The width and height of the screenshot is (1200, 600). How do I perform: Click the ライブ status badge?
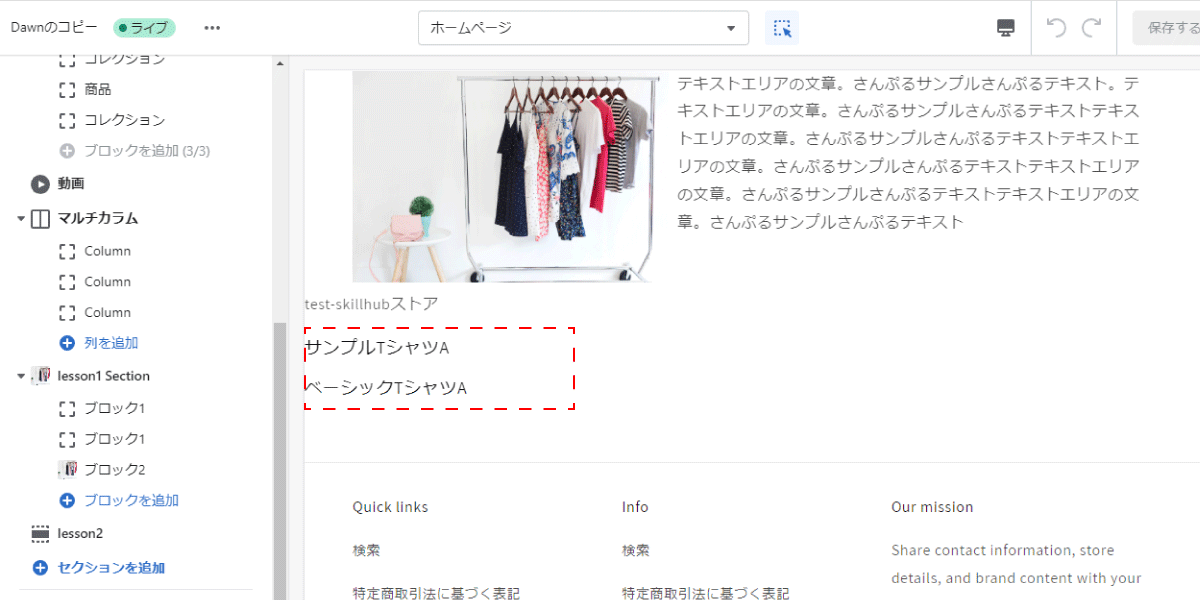click(x=144, y=28)
